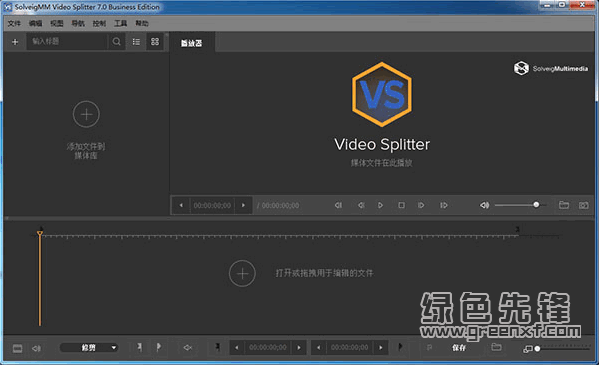Toggle the audio track speaker icon in bottom toolbar

point(36,348)
